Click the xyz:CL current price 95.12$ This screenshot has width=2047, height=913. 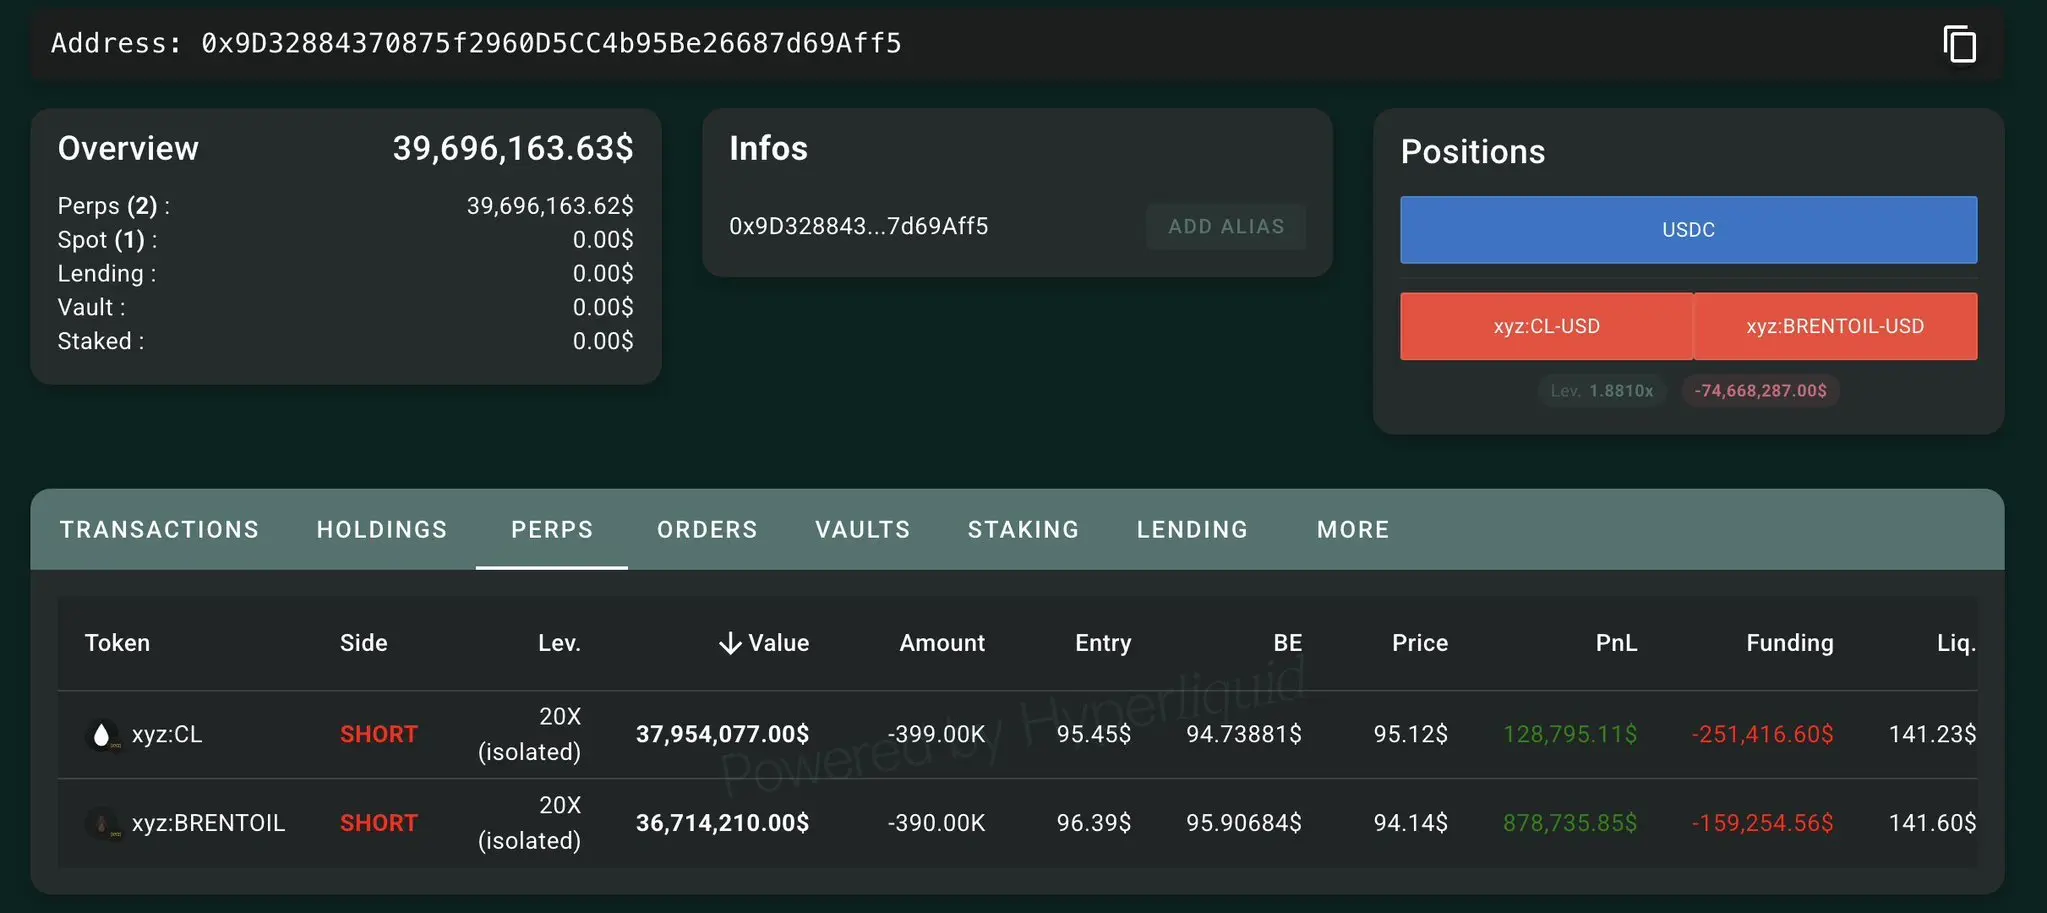1410,735
